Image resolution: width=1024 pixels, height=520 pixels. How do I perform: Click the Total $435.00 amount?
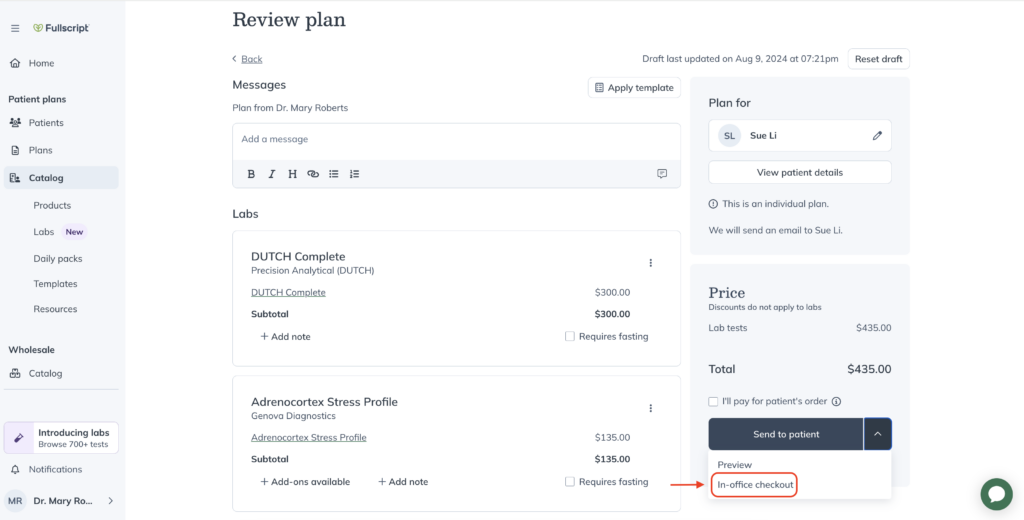point(869,369)
